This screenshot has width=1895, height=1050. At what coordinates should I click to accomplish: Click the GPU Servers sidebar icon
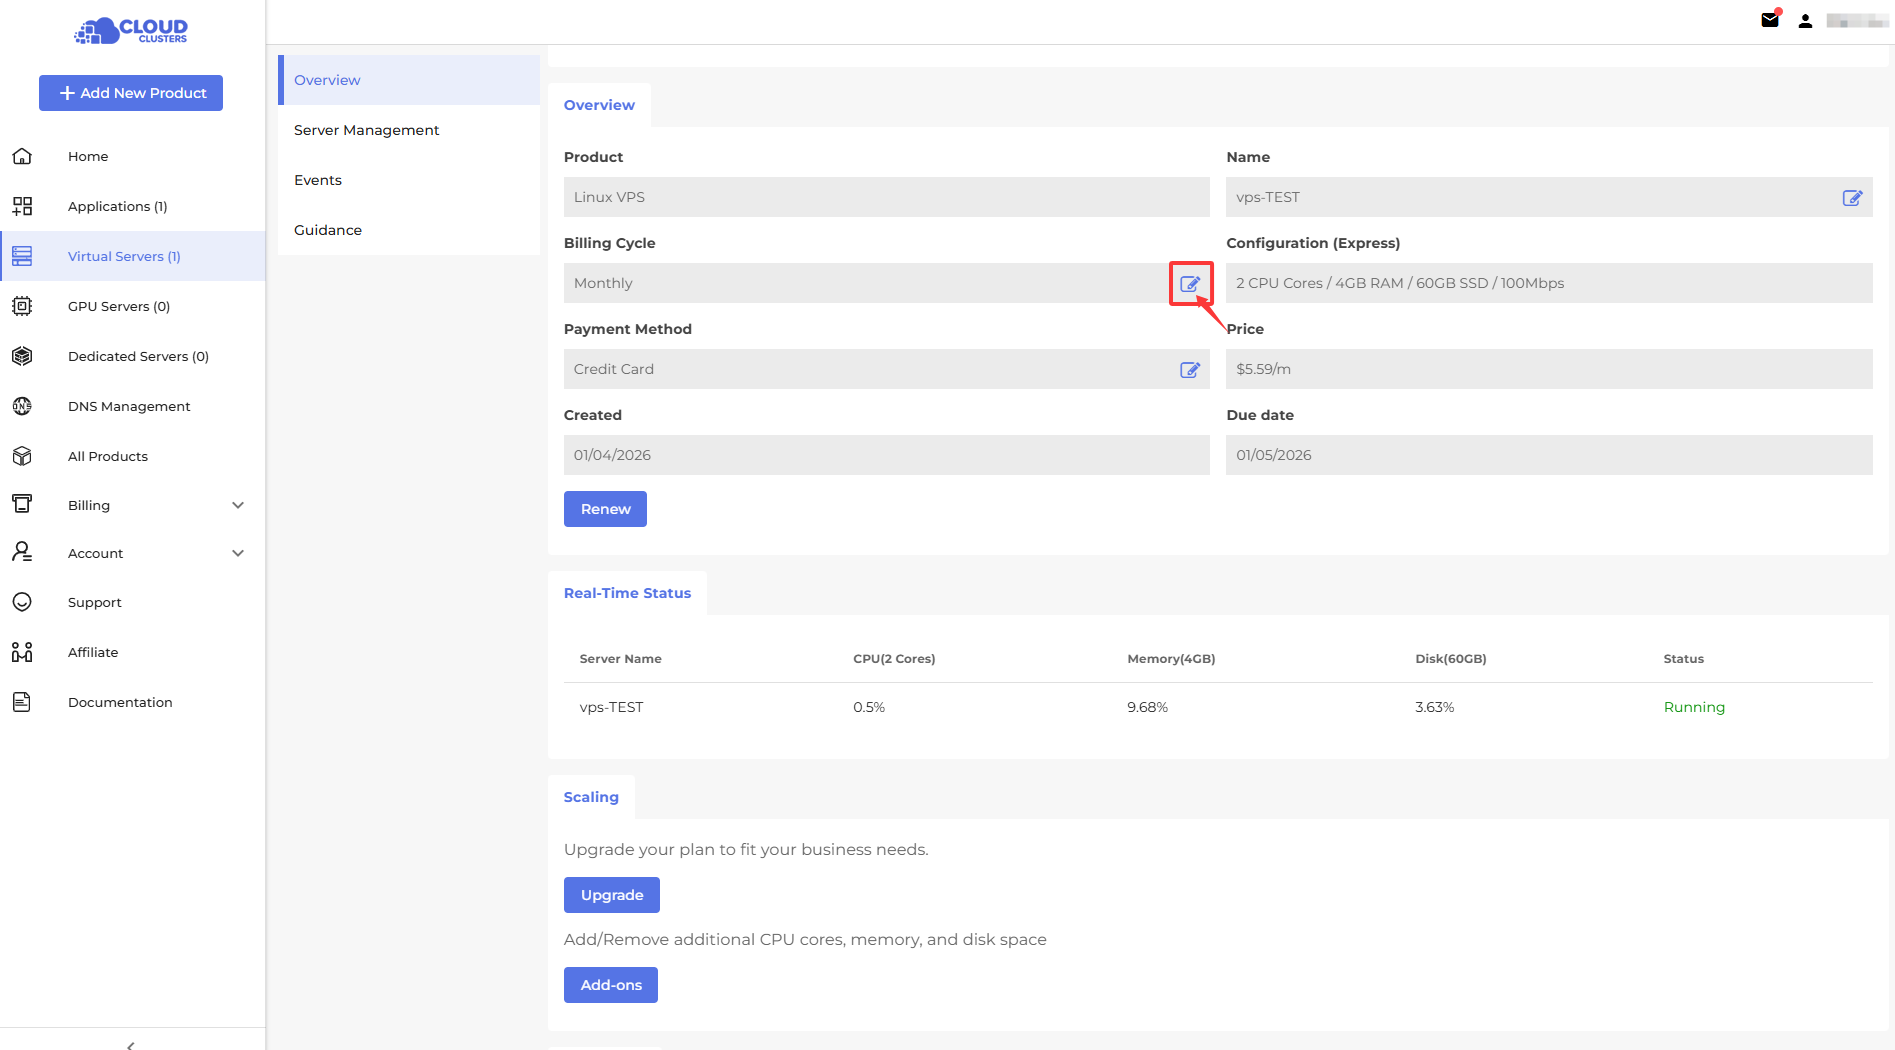(22, 306)
